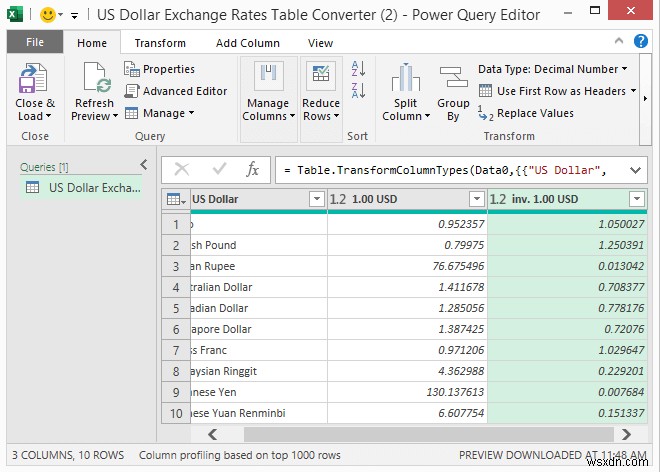The image size is (660, 472).
Task: Expand the Use First Row as Headers arrow
Action: coord(633,91)
